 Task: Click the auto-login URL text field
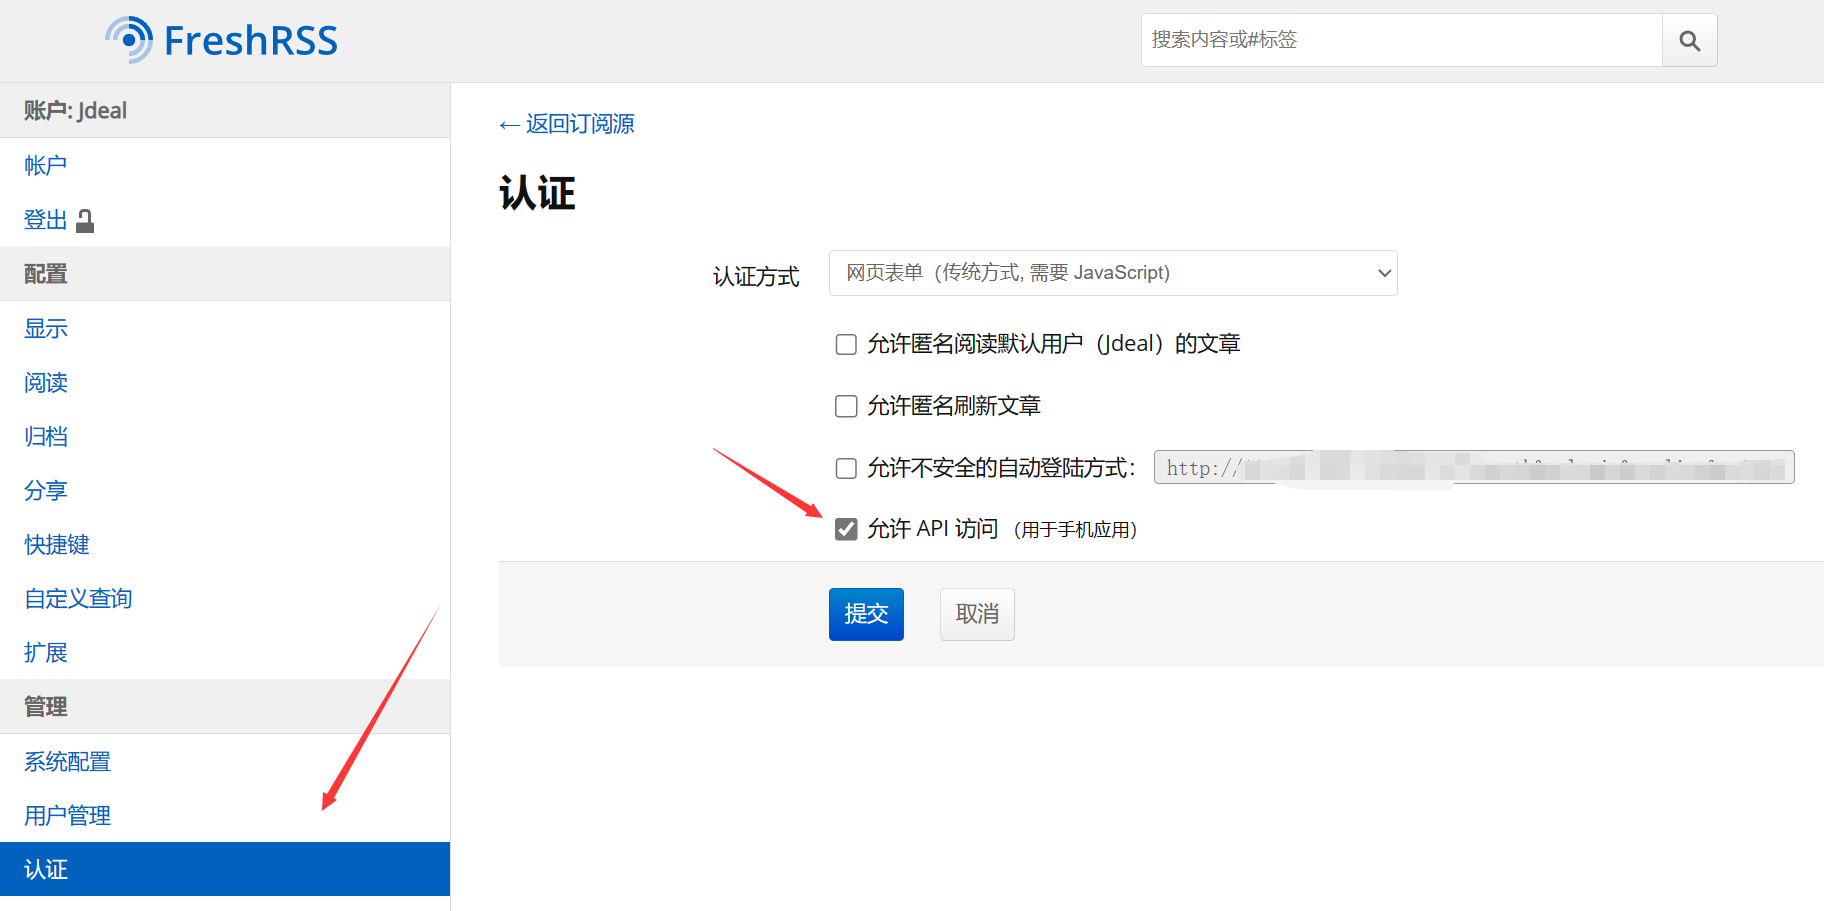(x=1473, y=467)
